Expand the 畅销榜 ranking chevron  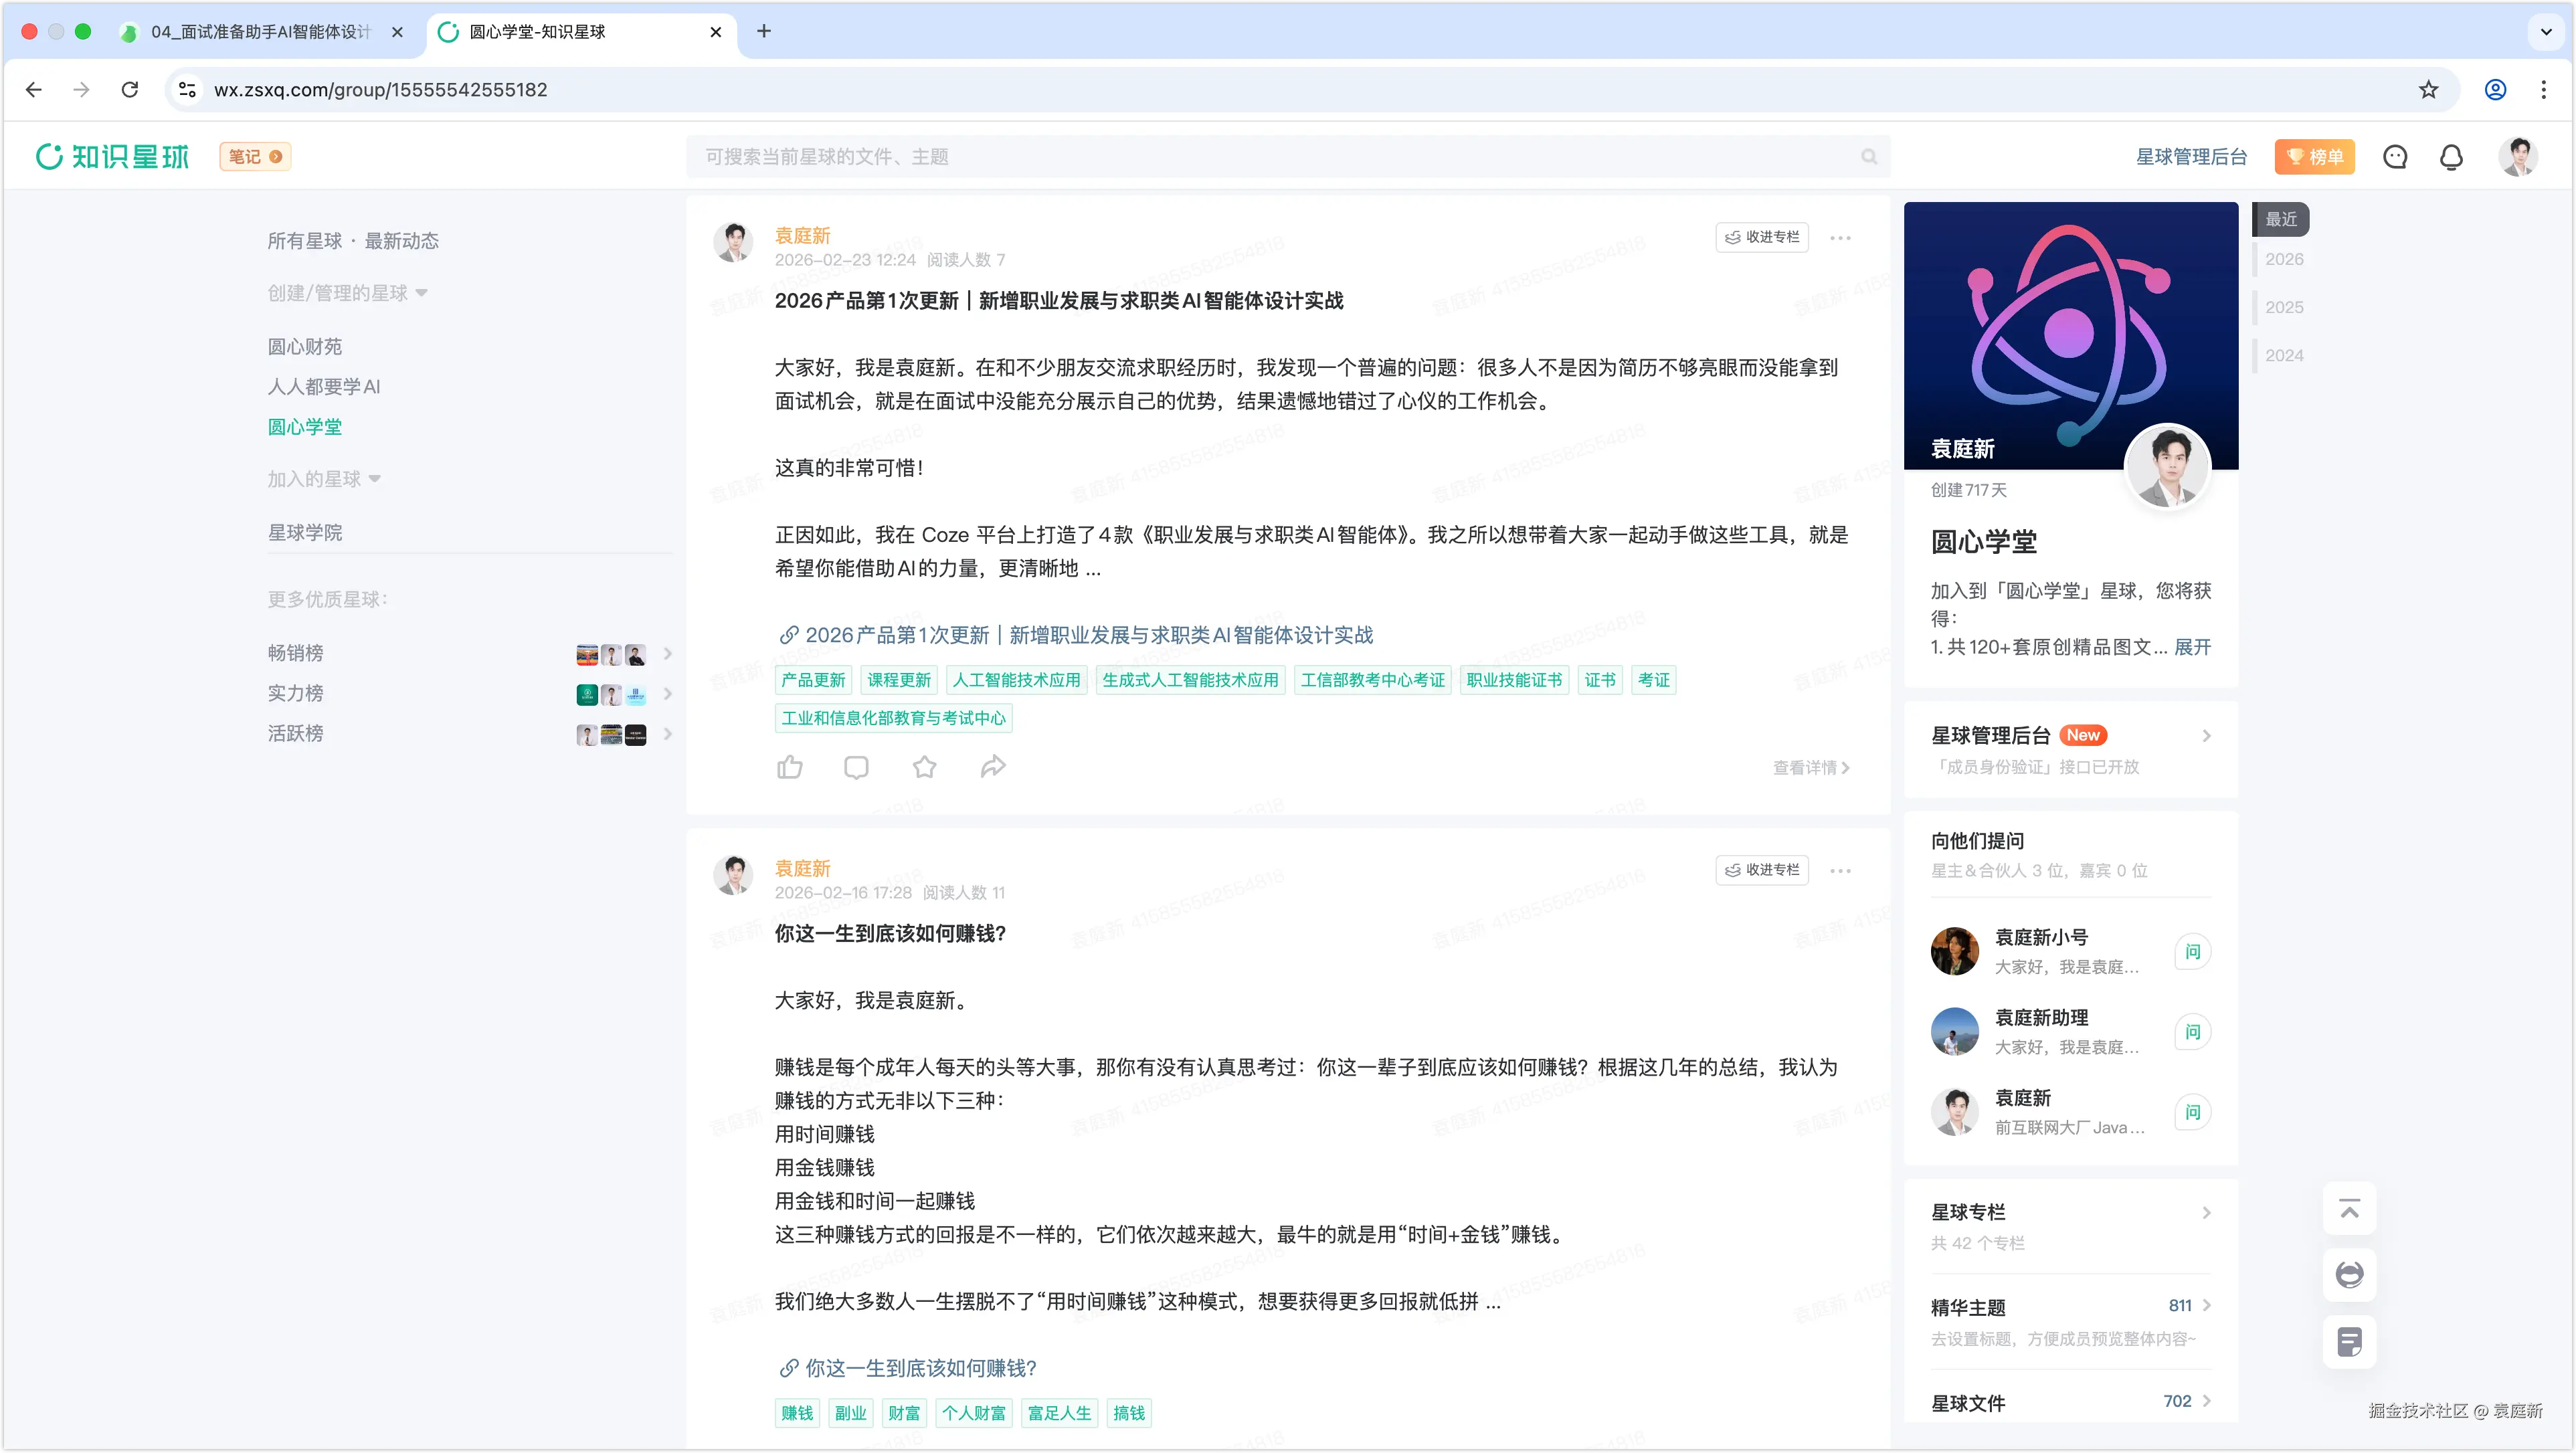coord(668,653)
